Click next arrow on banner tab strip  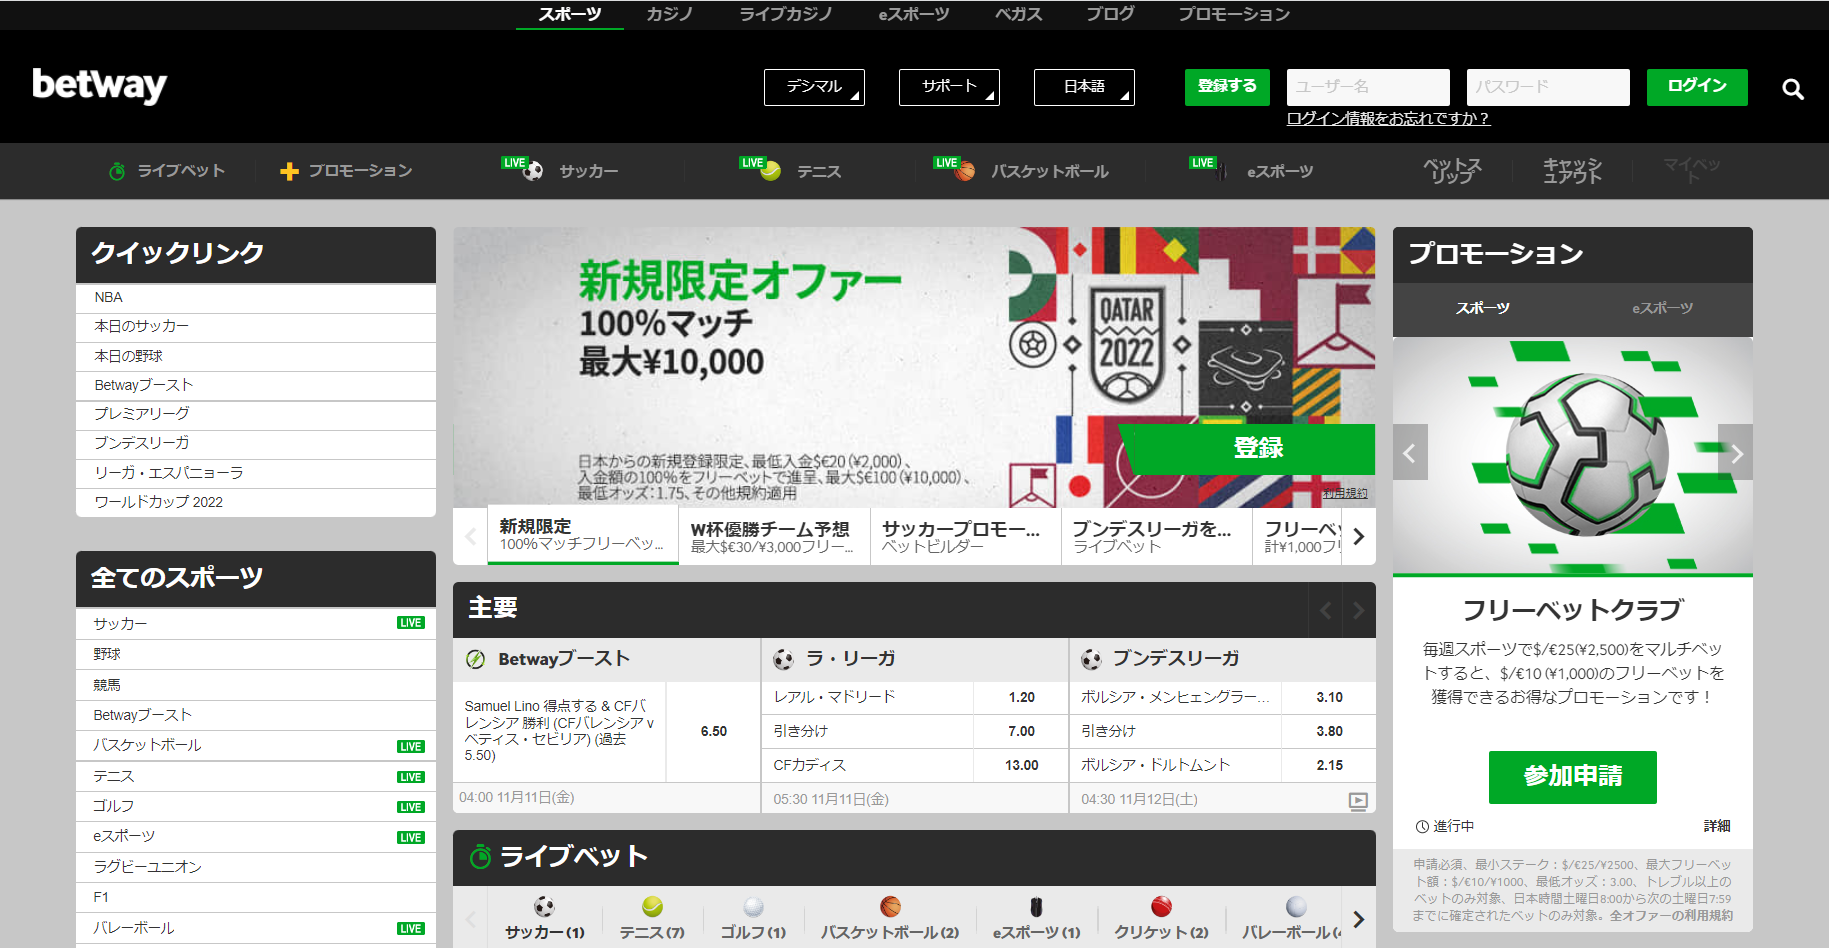(1358, 536)
